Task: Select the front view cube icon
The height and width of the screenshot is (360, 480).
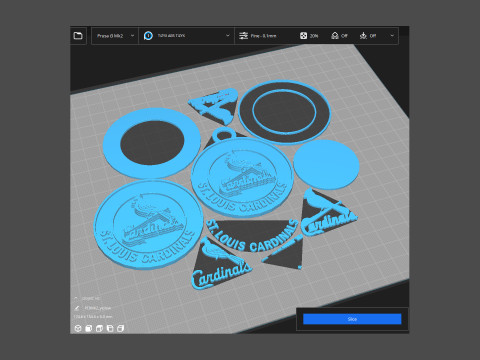Action: 88,328
